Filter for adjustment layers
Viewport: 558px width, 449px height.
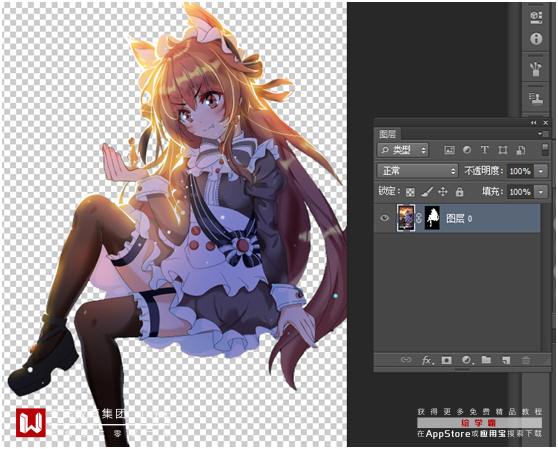[467, 150]
